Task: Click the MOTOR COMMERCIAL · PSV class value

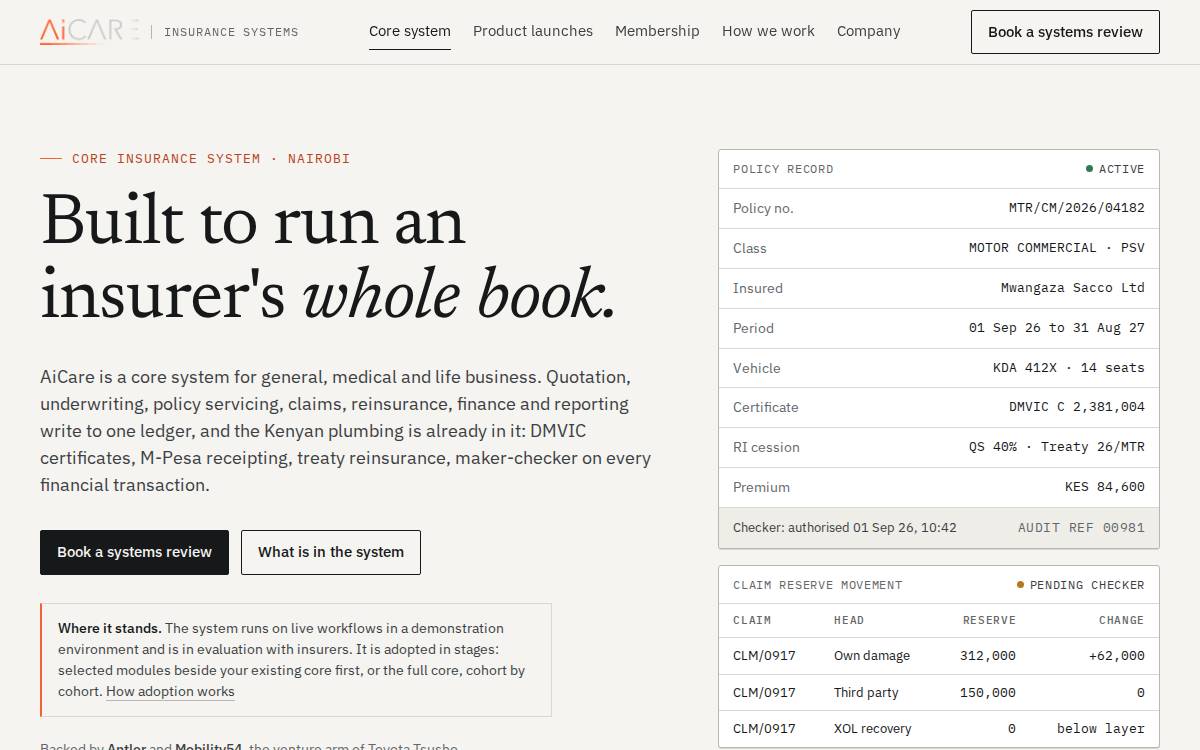Action: click(x=1056, y=248)
